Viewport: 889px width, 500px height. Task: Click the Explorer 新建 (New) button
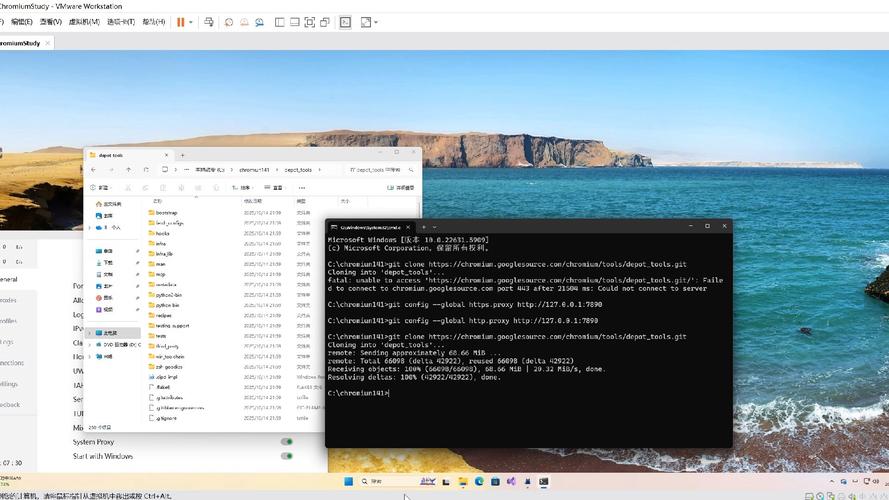(x=101, y=187)
